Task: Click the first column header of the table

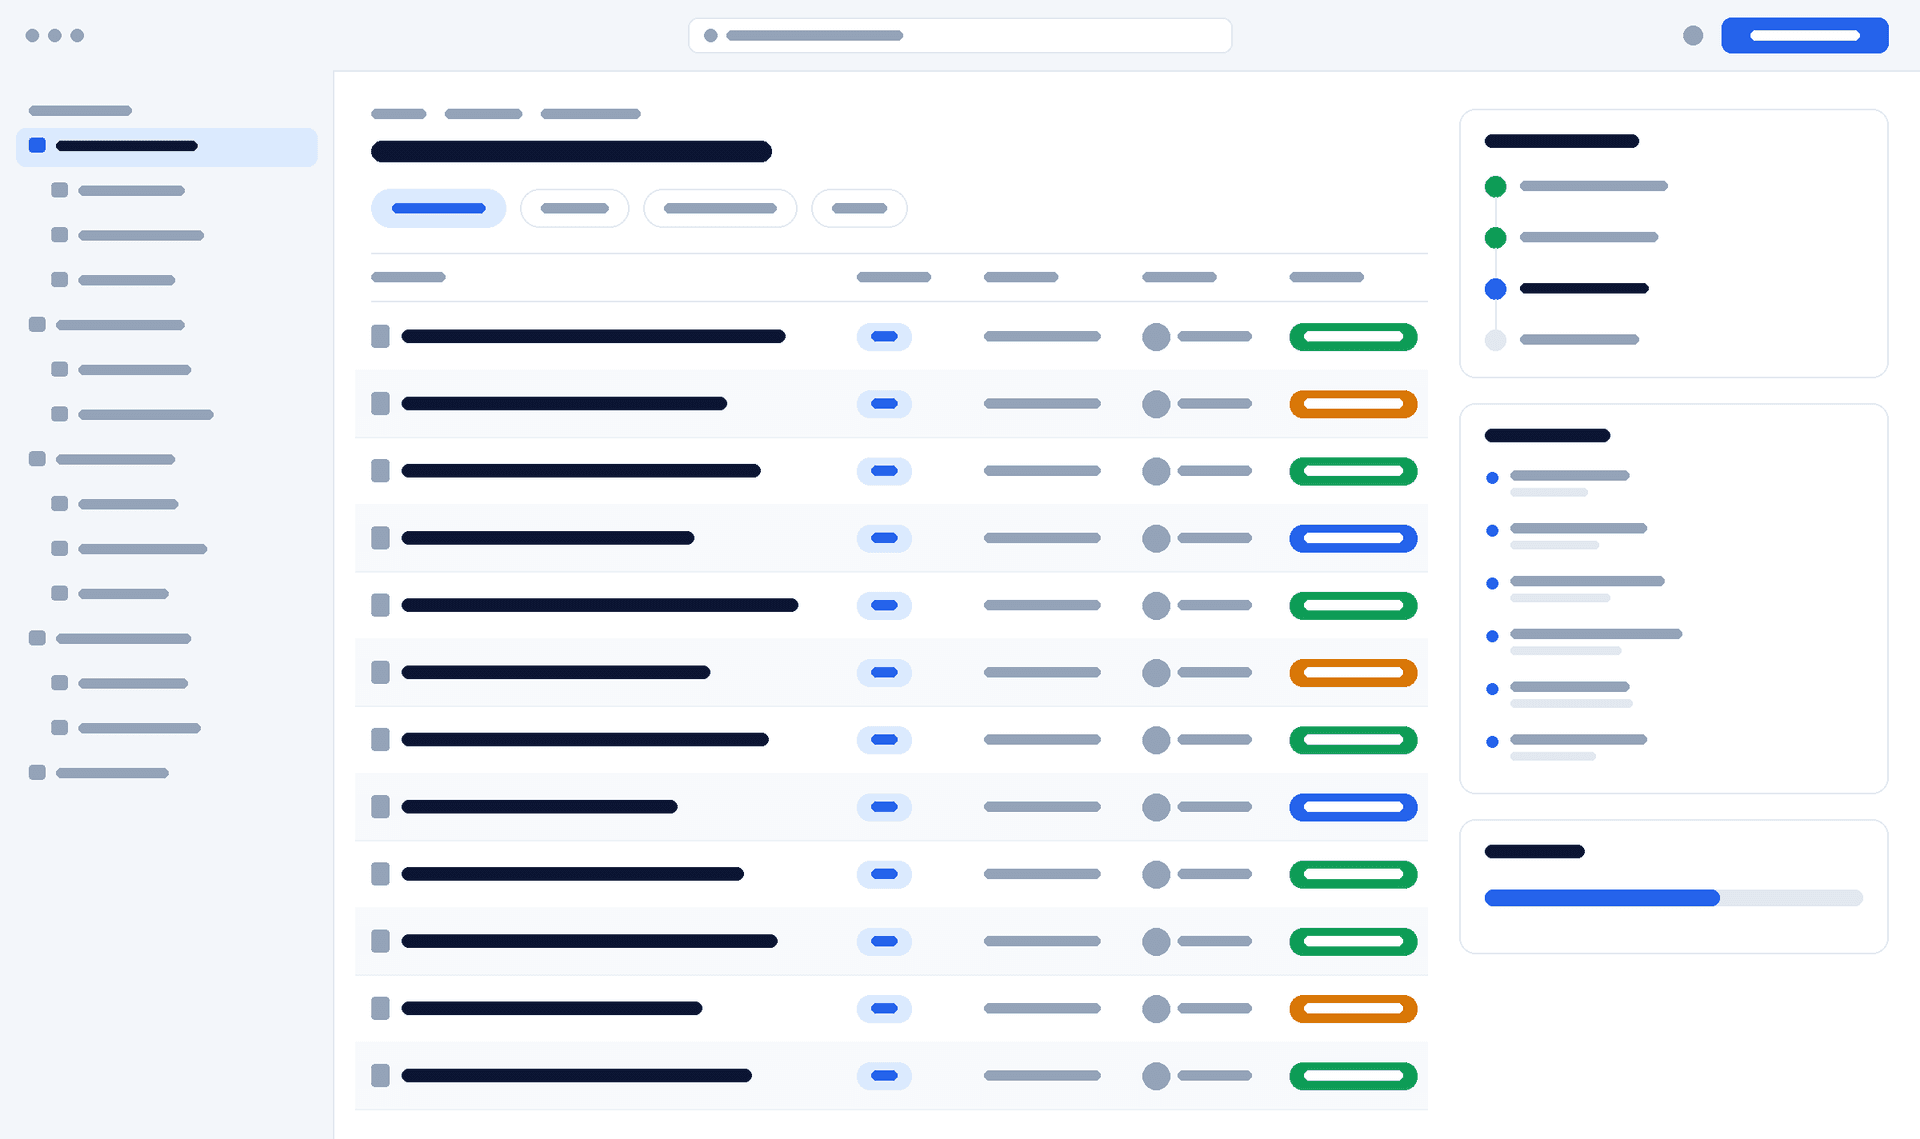Action: click(408, 277)
